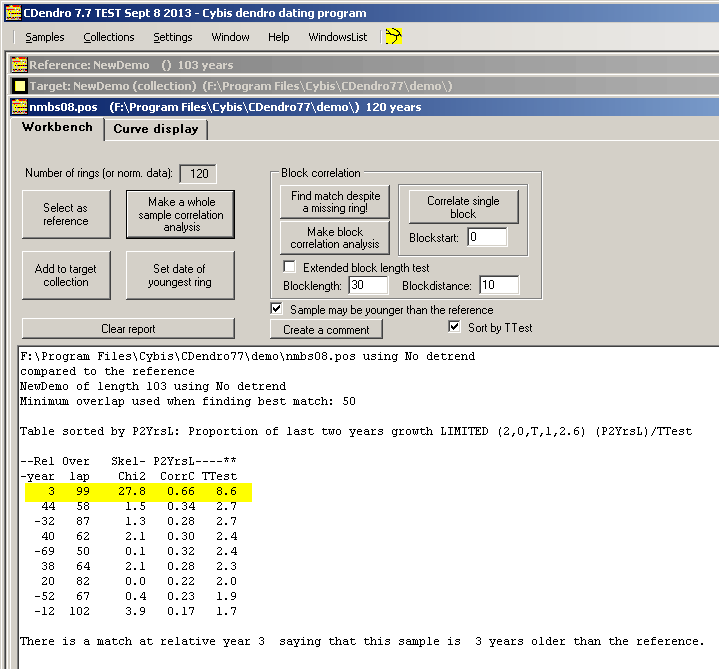Click Make a whole sample correlation analysis
Viewport: 719px width, 669px height.
pyautogui.click(x=180, y=214)
